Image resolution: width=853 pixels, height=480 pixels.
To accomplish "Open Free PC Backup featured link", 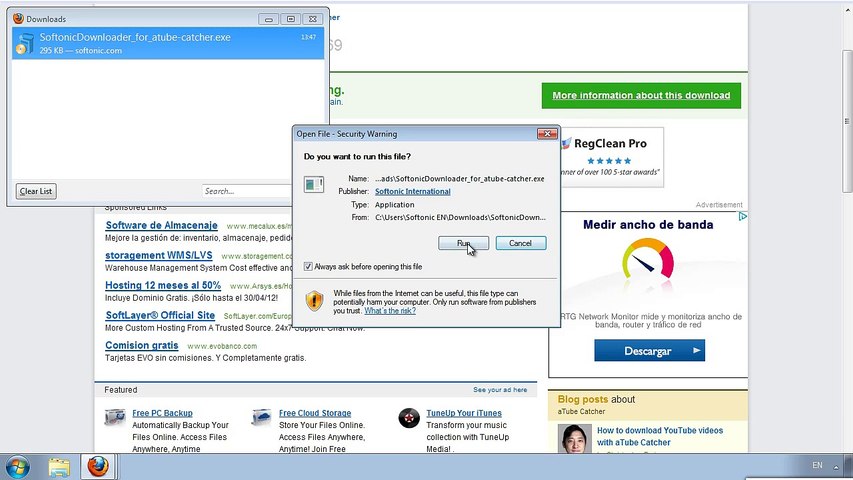I will [162, 413].
